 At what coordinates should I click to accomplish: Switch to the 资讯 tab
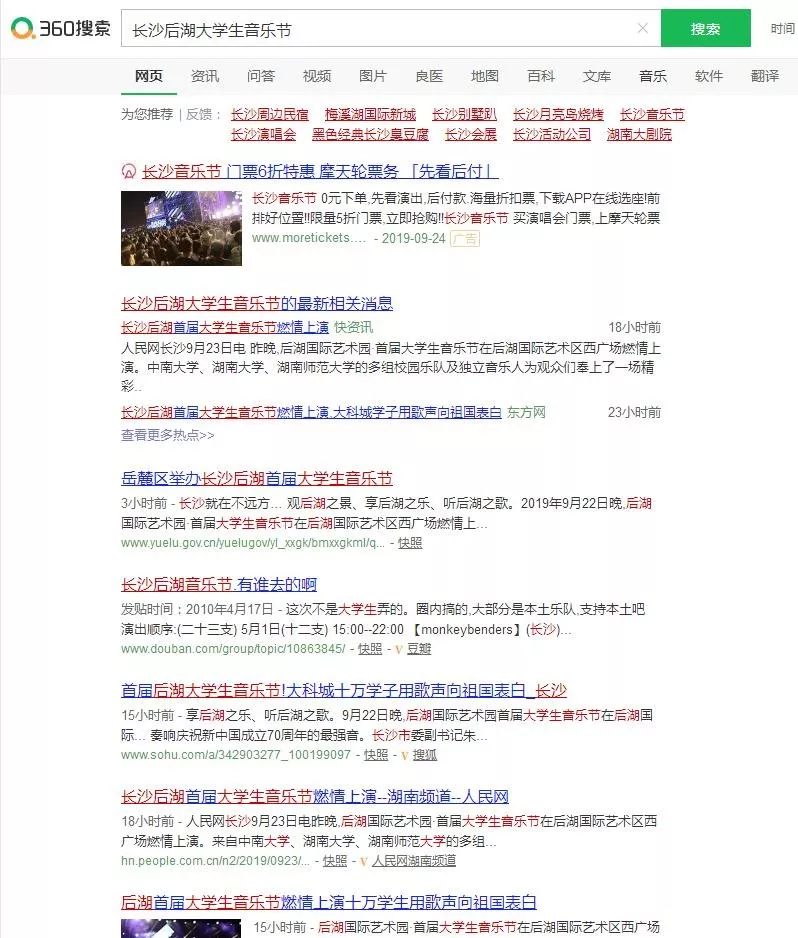205,76
